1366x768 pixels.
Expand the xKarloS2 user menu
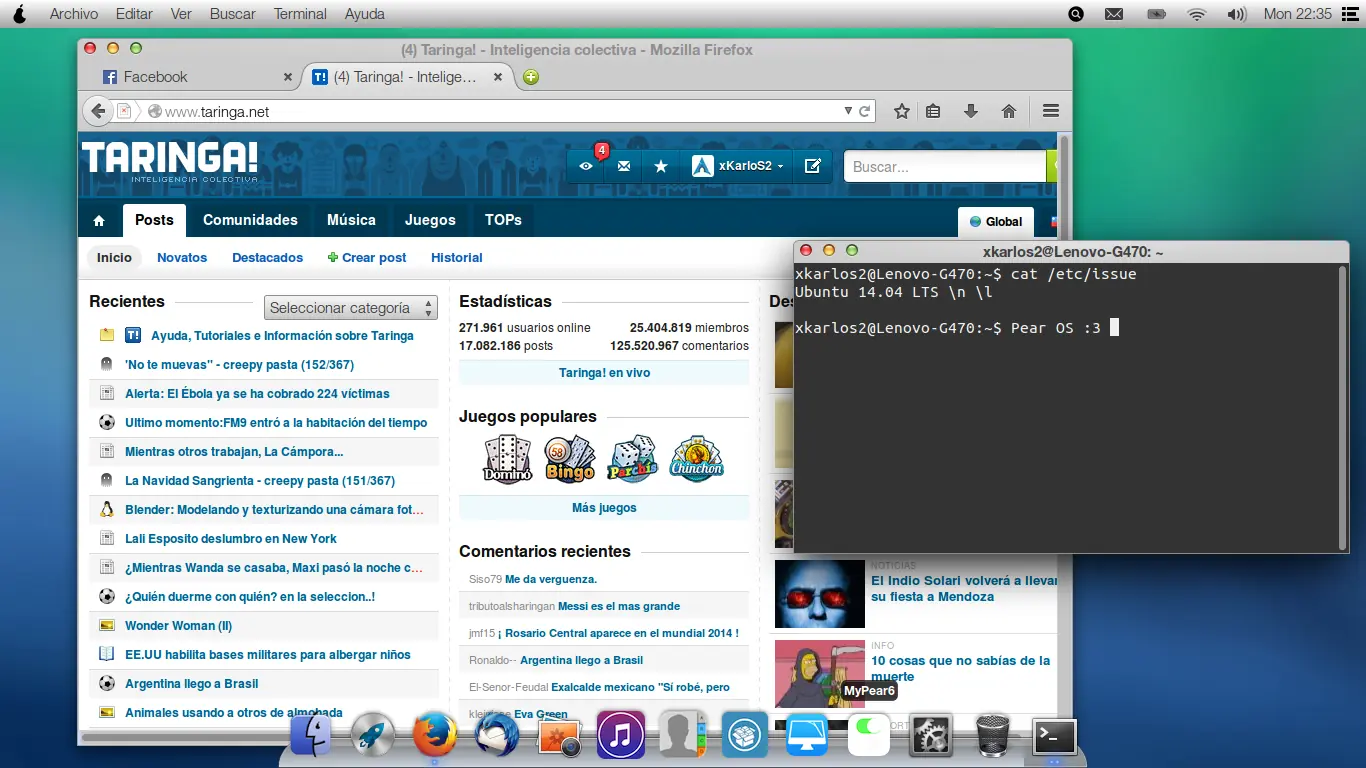738,166
